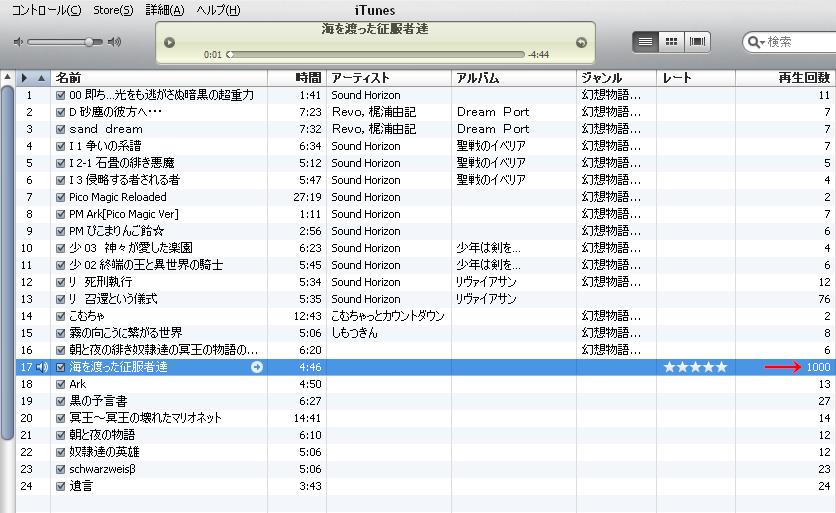Select the track リ 死刑執行

[100, 282]
